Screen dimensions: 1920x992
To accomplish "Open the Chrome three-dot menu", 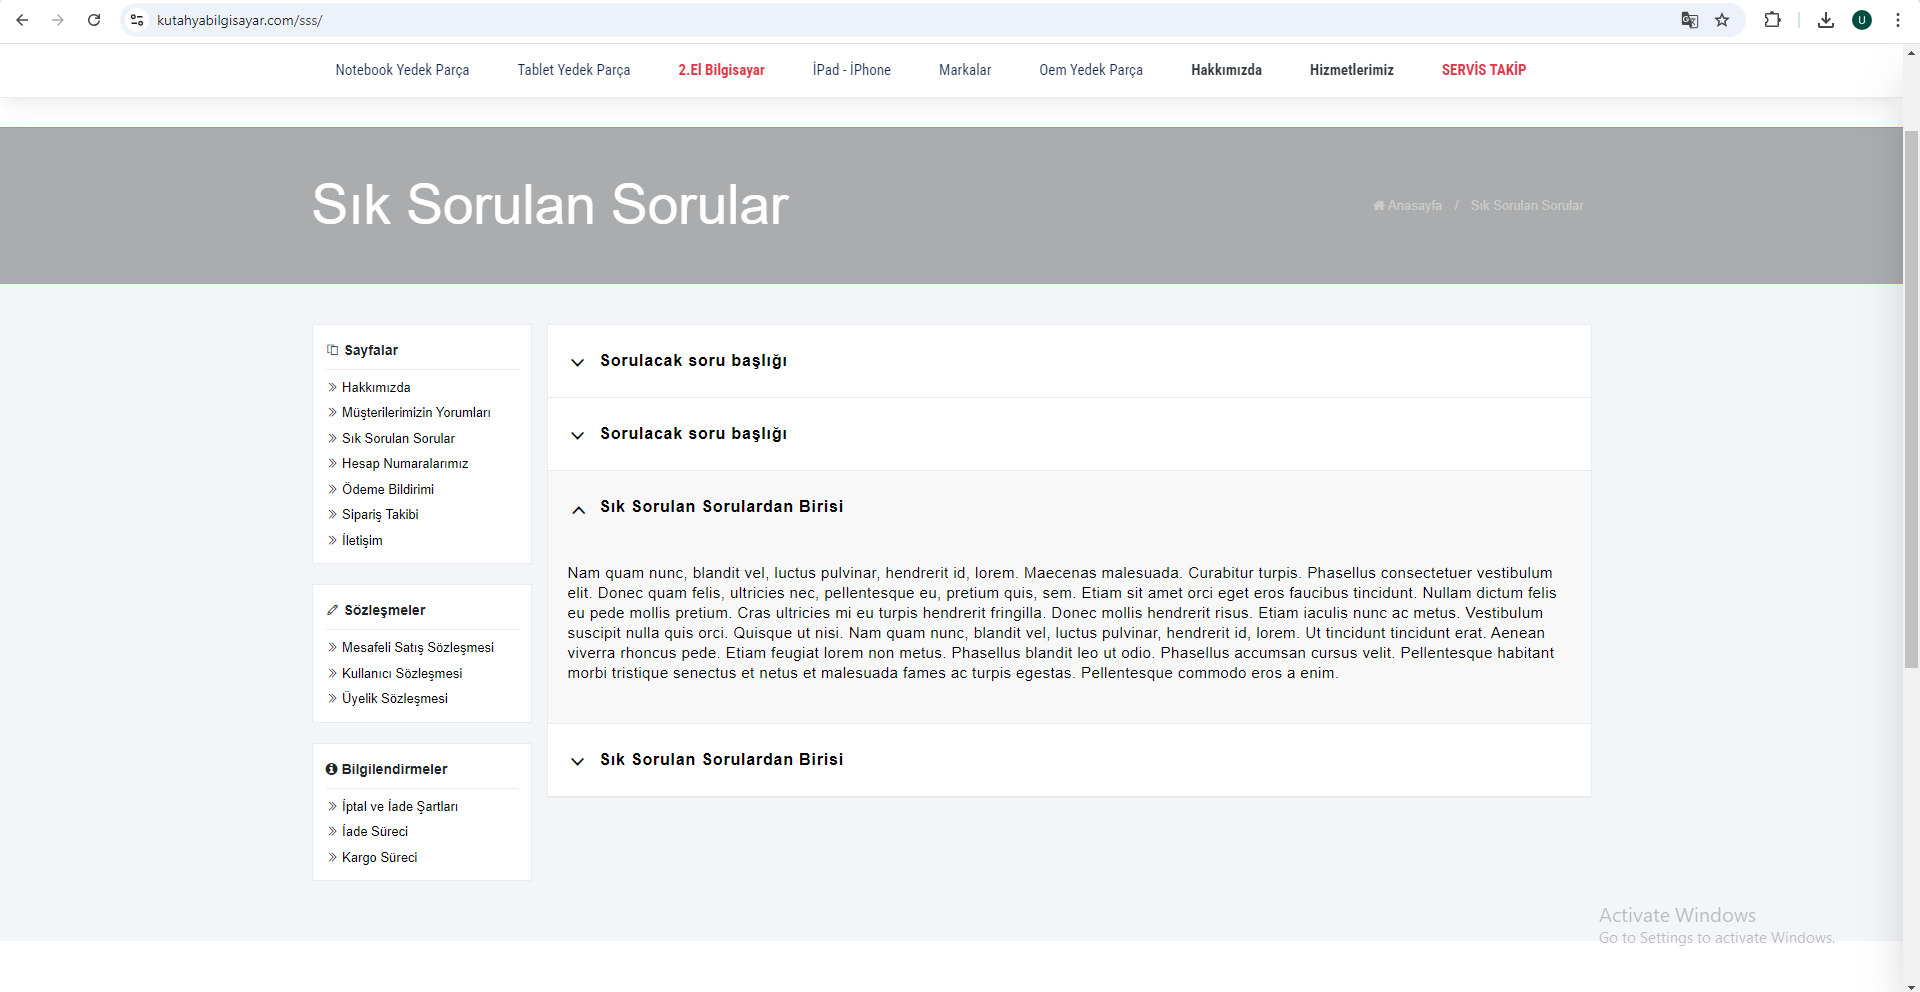I will coord(1897,20).
